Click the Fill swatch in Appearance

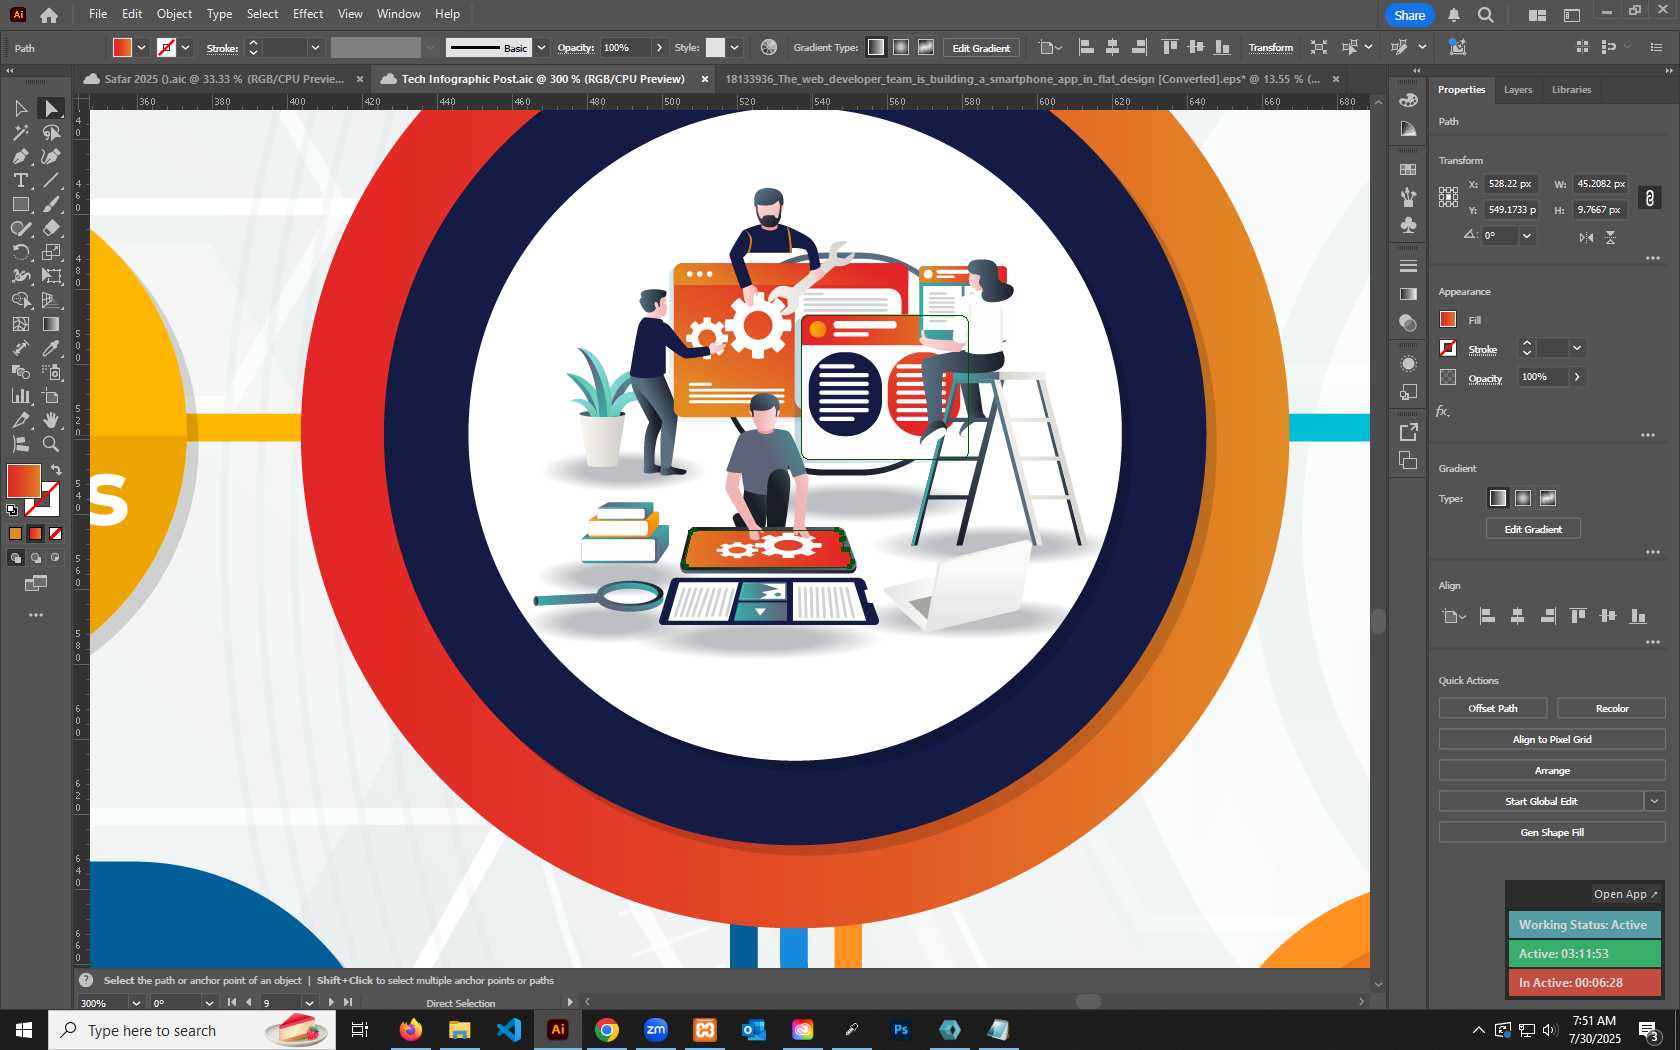1448,319
